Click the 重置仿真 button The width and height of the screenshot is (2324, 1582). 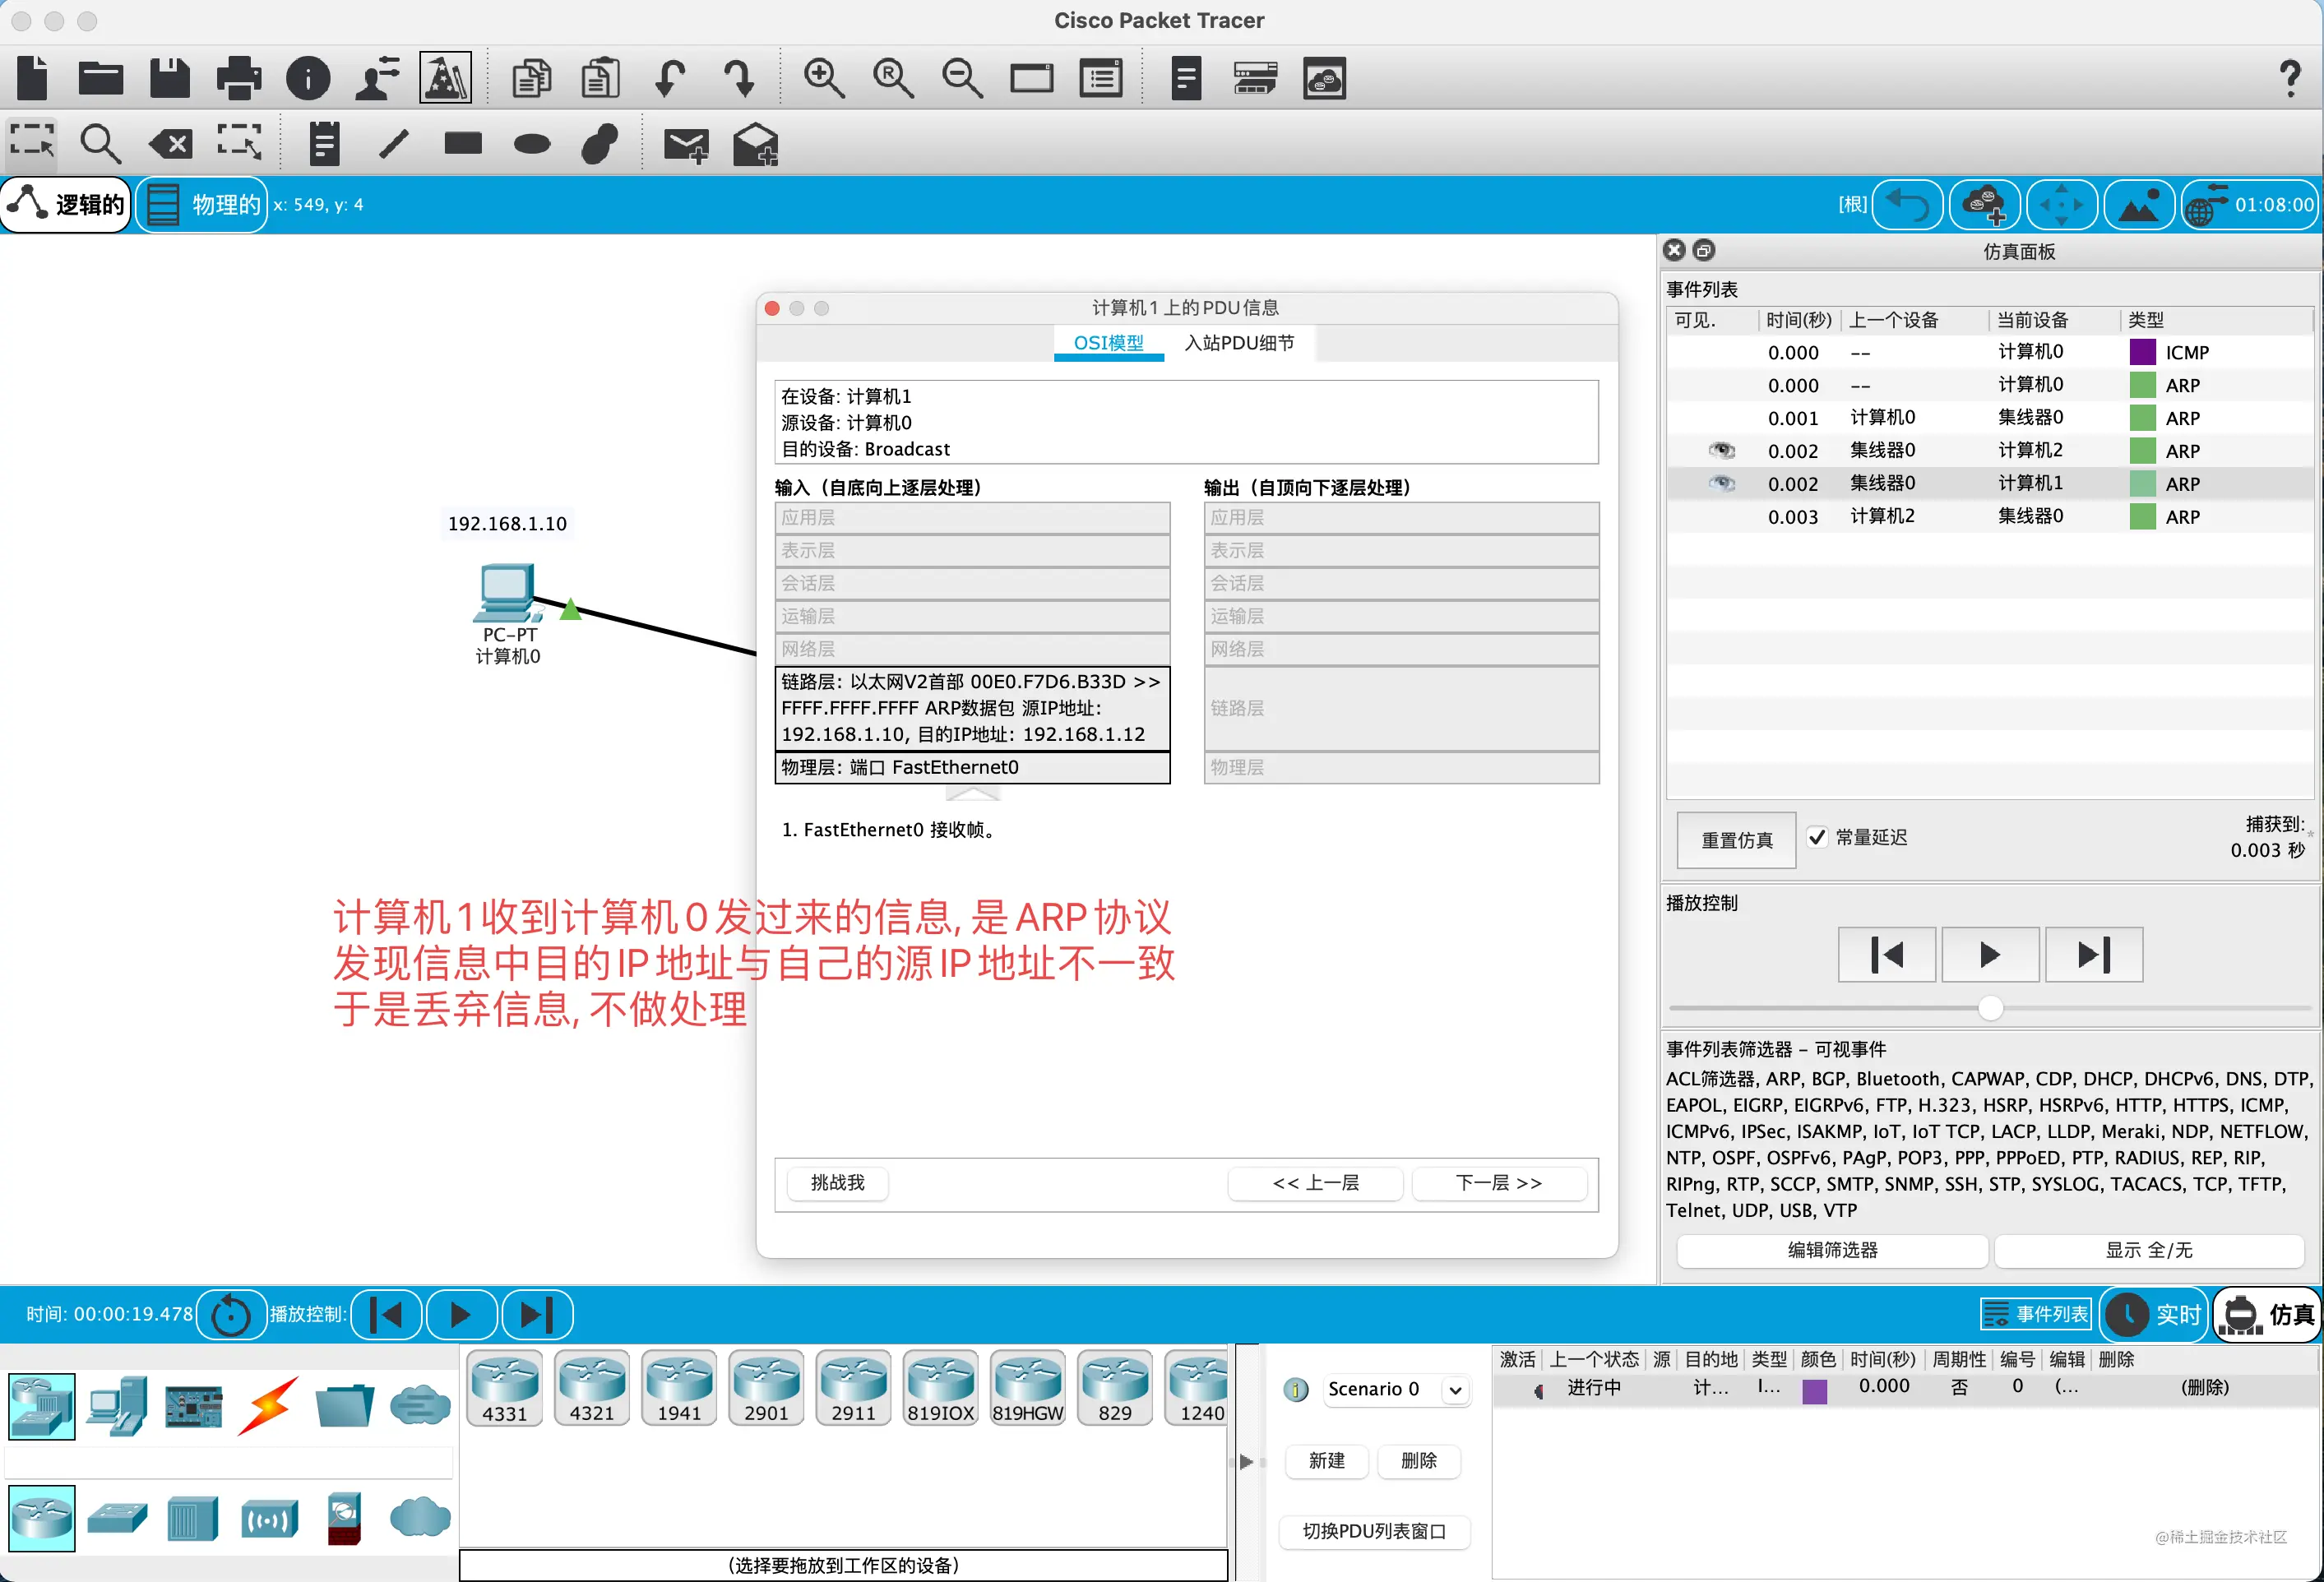click(1736, 840)
